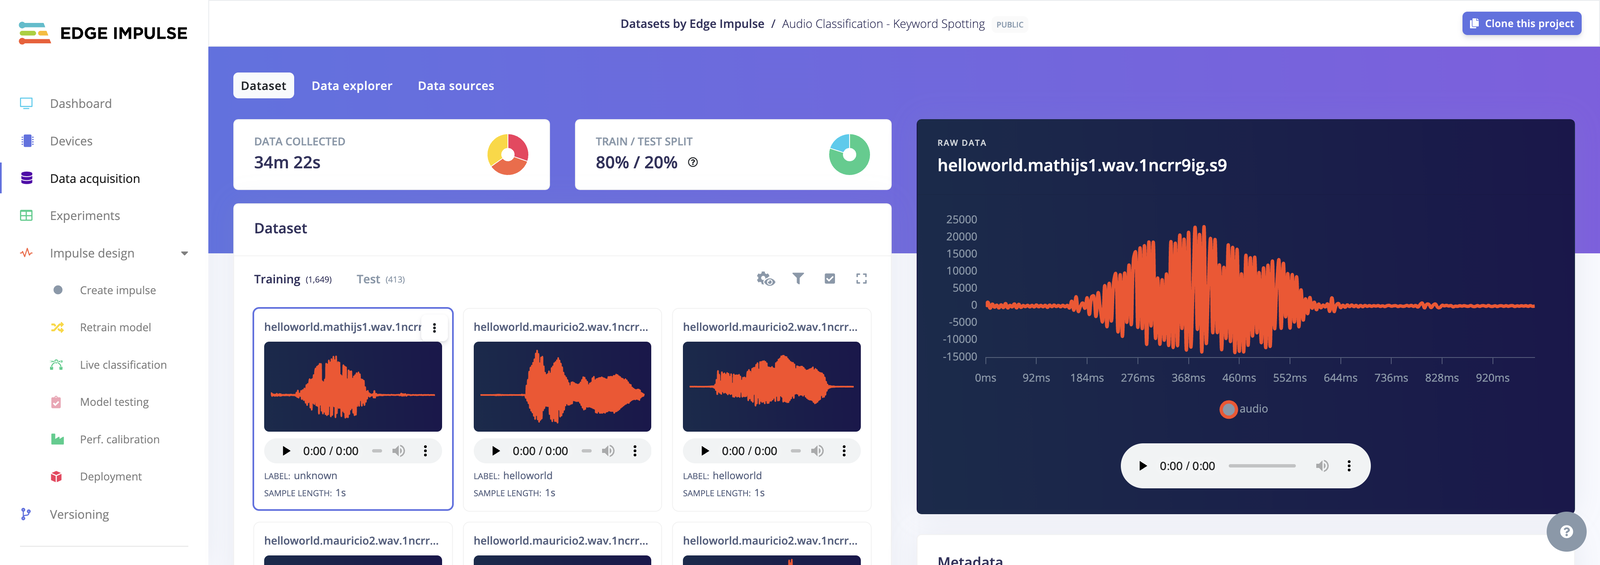Select the middle helloworld.mauricio2 waveform thumbnail
Viewport: 1600px width, 565px height.
click(x=562, y=387)
